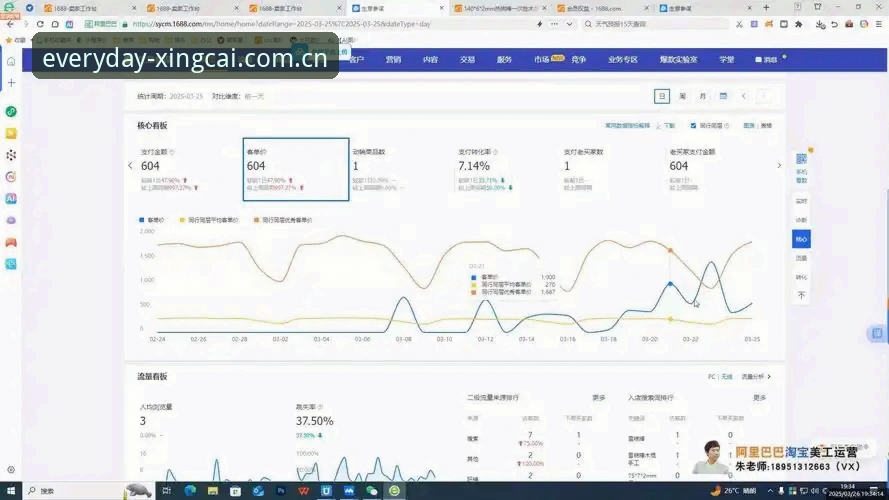Expand the system tray hidden icons chevron

769,491
